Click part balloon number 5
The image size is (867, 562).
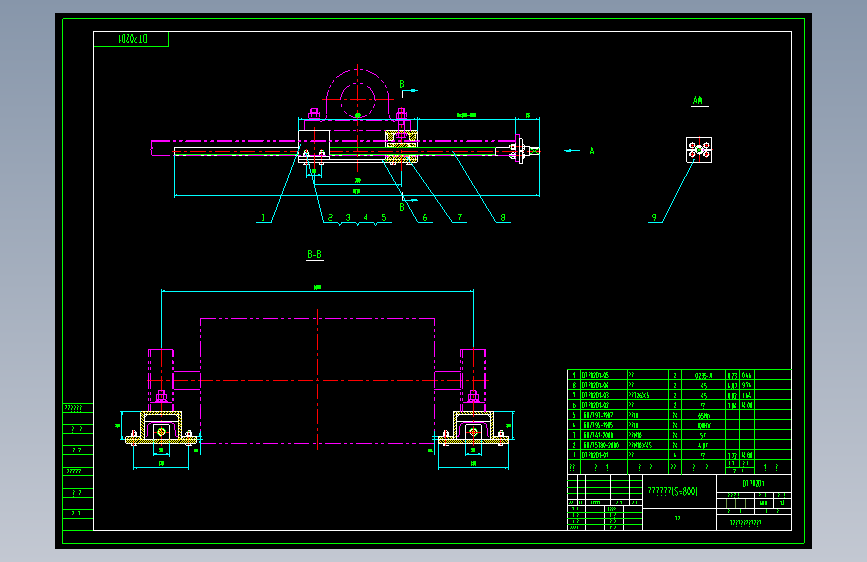(x=384, y=217)
